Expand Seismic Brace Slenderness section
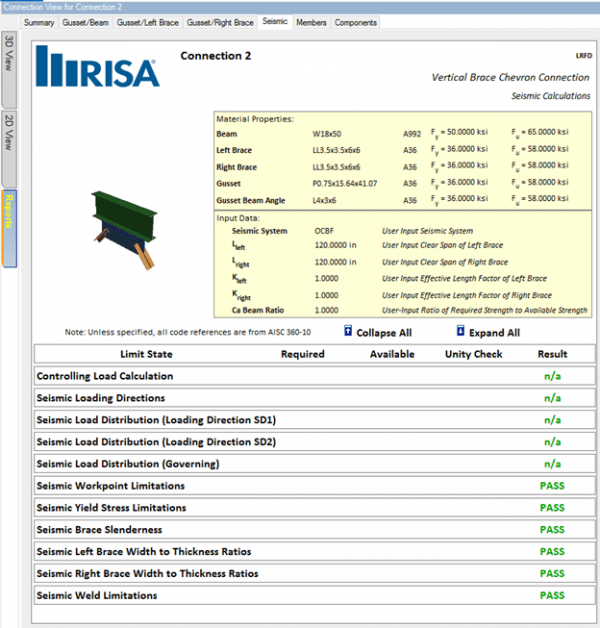 coord(99,530)
